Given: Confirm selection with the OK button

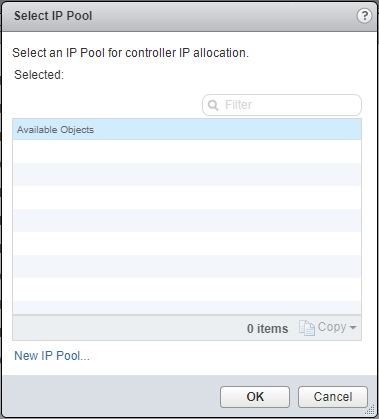Looking at the screenshot, I should point(255,397).
